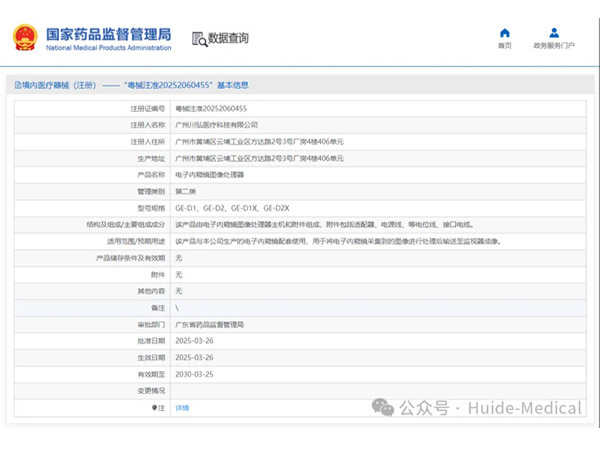This screenshot has height=450, width=600.
Task: Go to 首页 via the house icon
Action: pyautogui.click(x=505, y=33)
